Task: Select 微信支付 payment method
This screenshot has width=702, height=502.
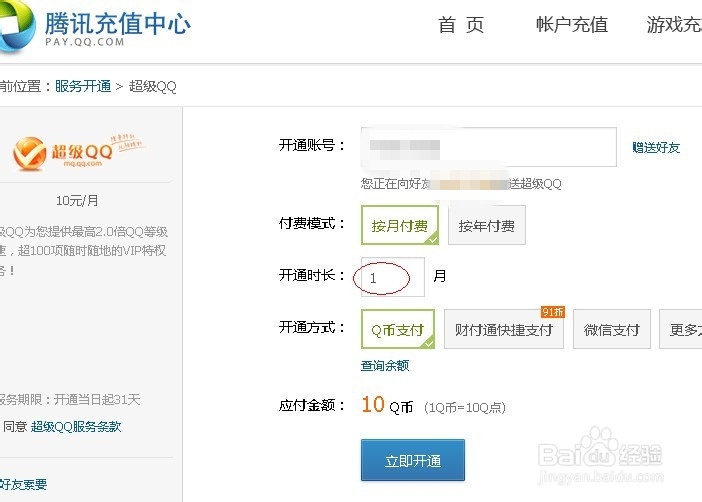Action: tap(612, 329)
